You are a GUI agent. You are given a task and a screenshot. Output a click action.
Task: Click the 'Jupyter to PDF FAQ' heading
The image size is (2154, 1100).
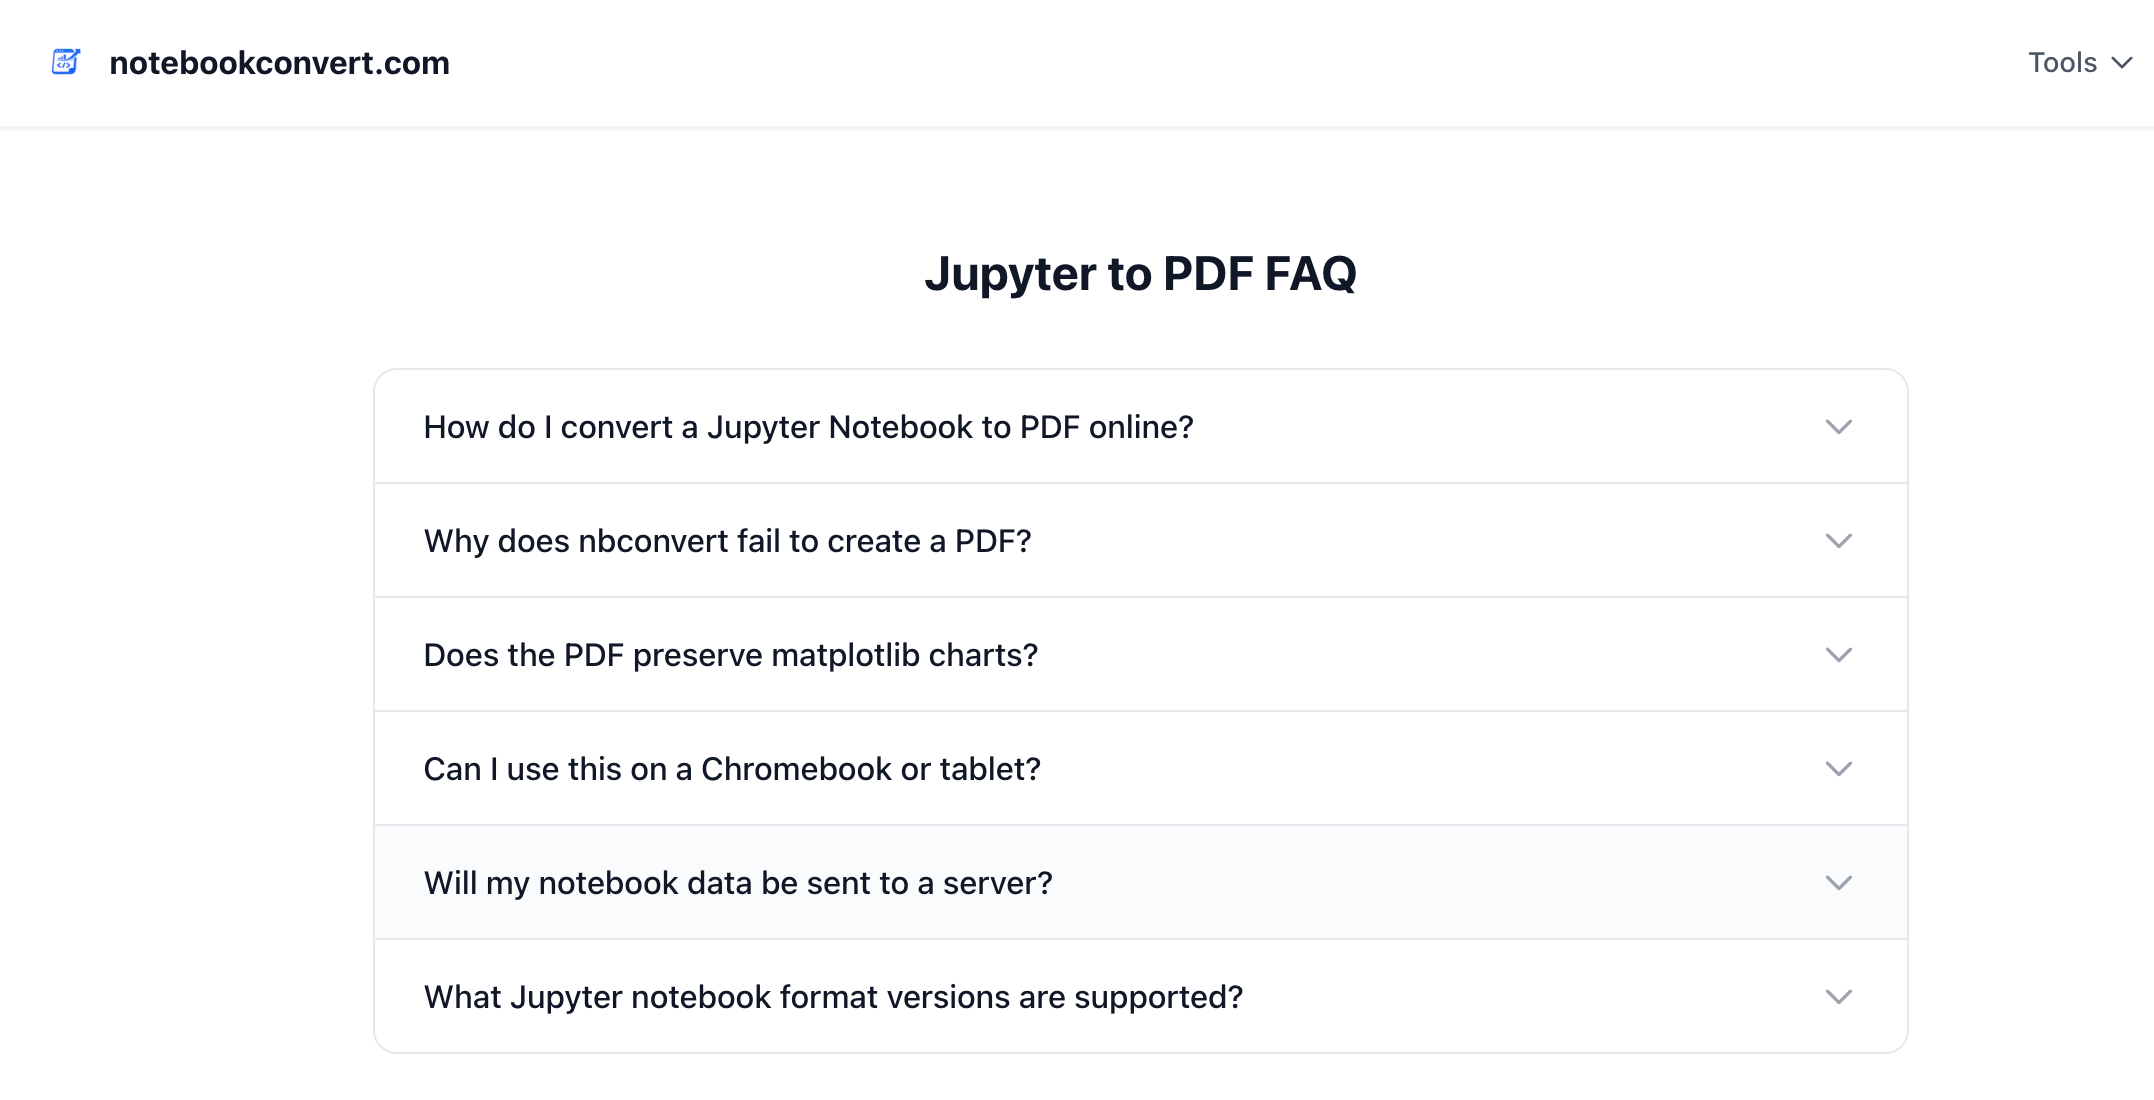(1140, 274)
